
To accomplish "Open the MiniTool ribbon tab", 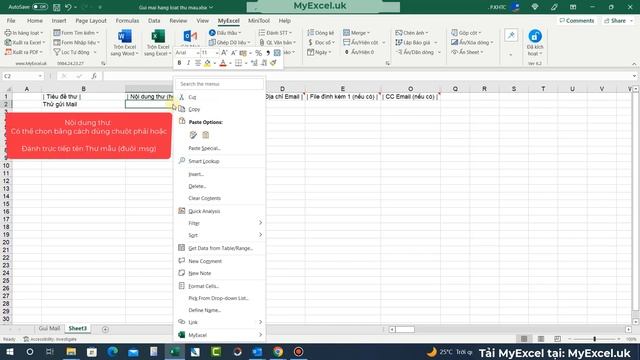I will tap(259, 20).
